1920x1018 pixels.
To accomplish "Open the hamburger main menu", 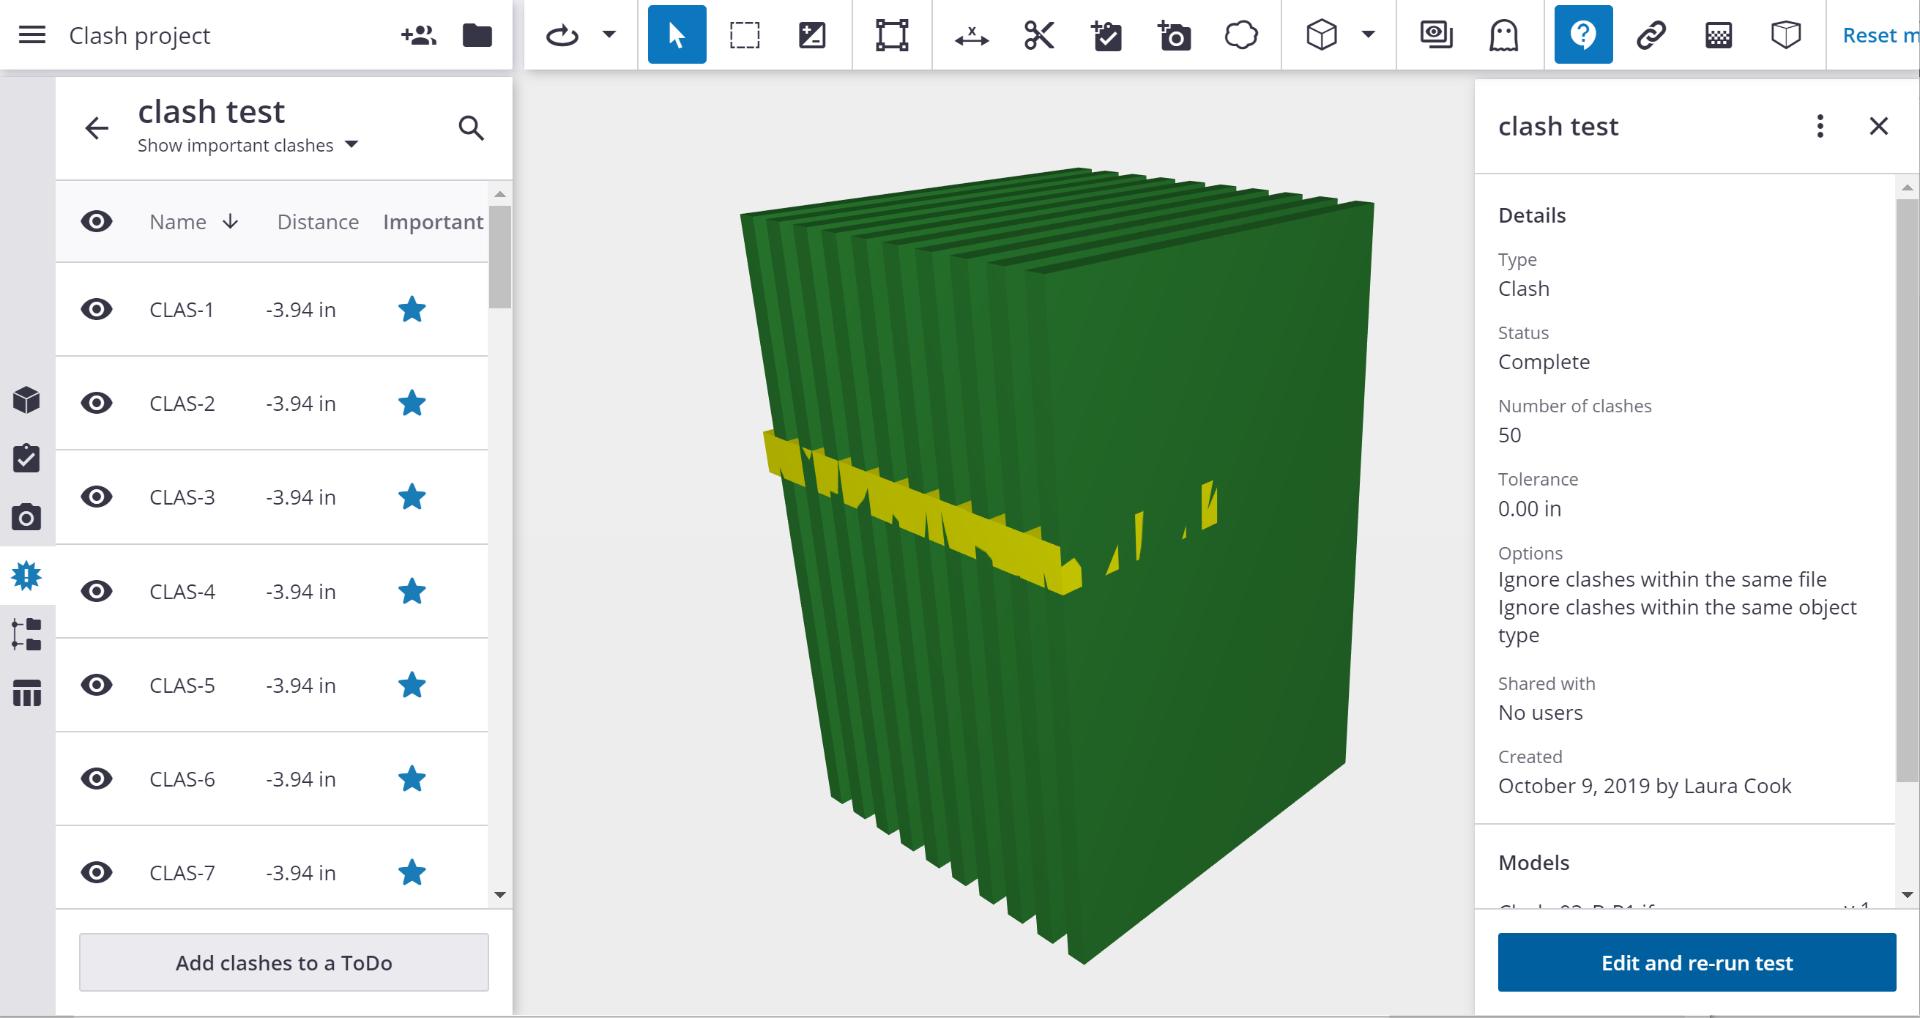I will click(33, 36).
